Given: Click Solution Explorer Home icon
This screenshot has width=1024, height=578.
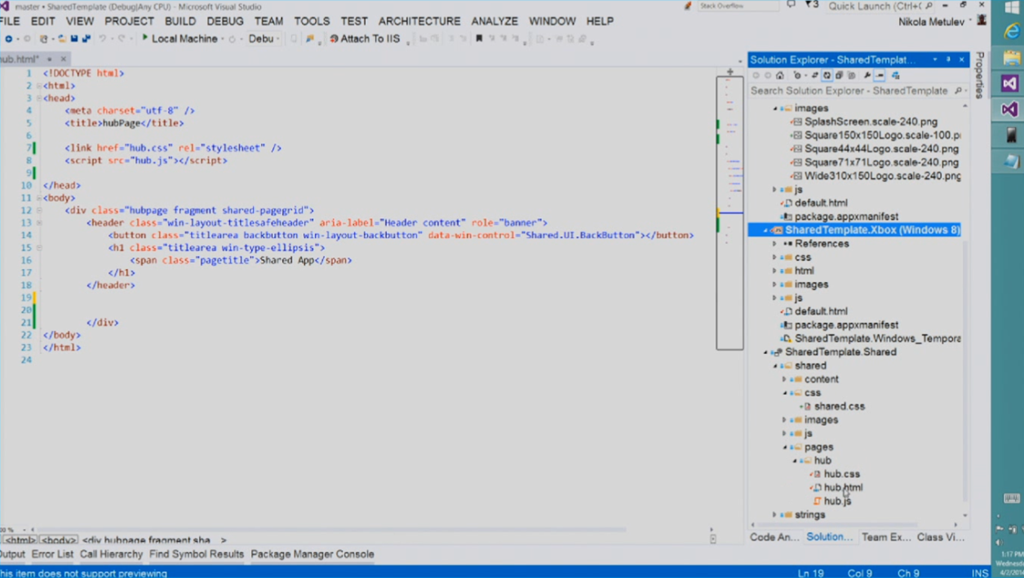Looking at the screenshot, I should [780, 76].
